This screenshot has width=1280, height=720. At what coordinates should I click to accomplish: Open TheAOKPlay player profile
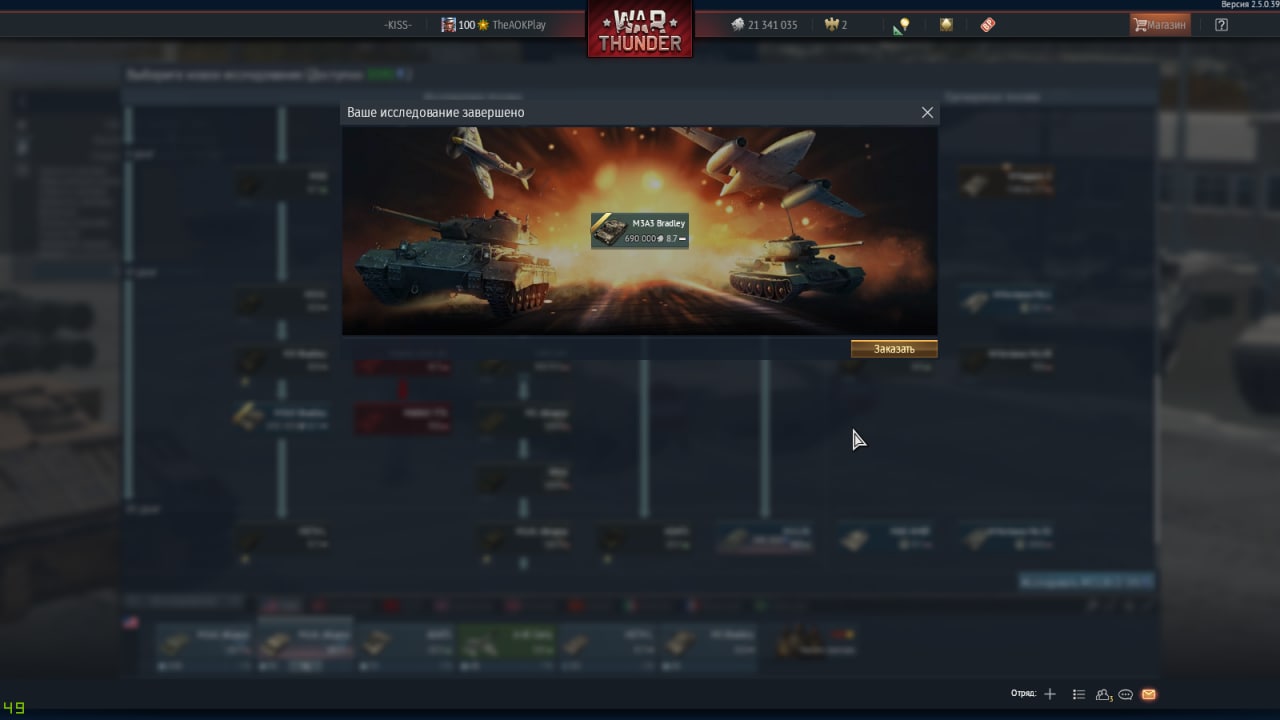tap(519, 25)
